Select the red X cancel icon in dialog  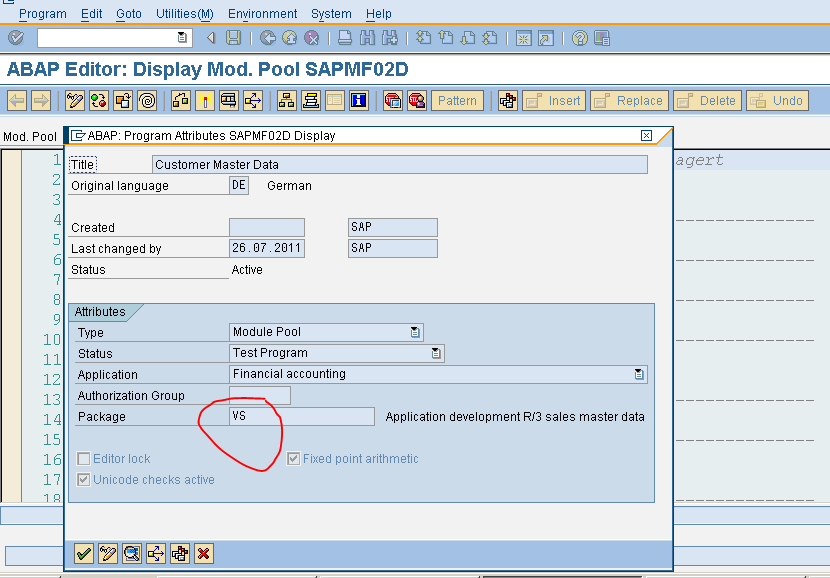[x=203, y=553]
